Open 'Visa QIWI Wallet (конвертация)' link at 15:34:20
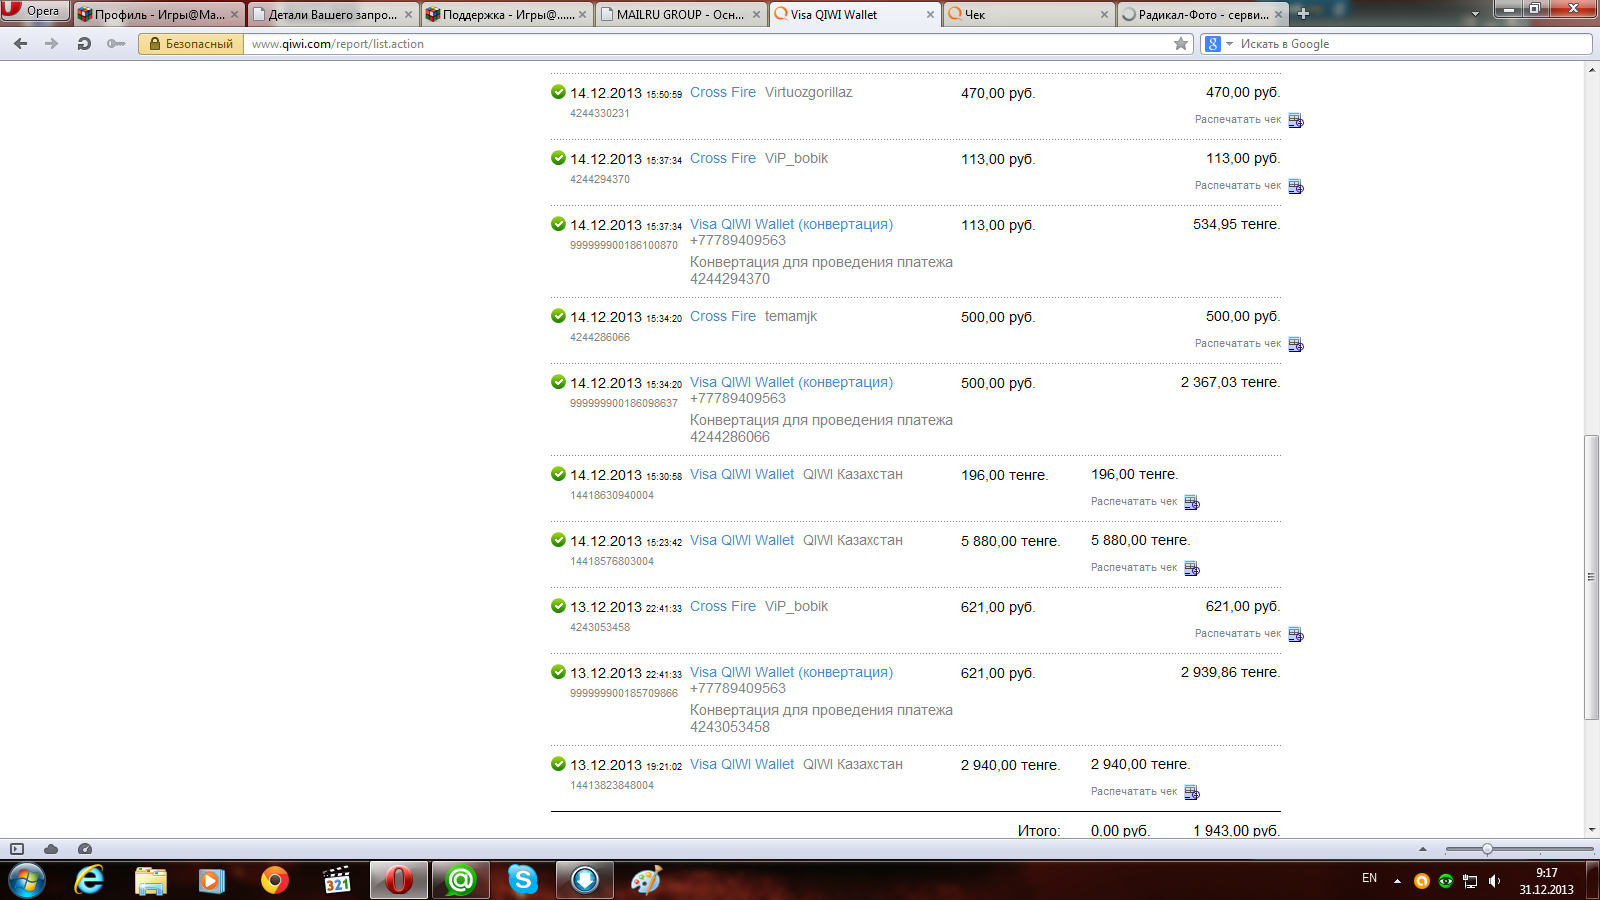The height and width of the screenshot is (900, 1600). click(x=791, y=382)
